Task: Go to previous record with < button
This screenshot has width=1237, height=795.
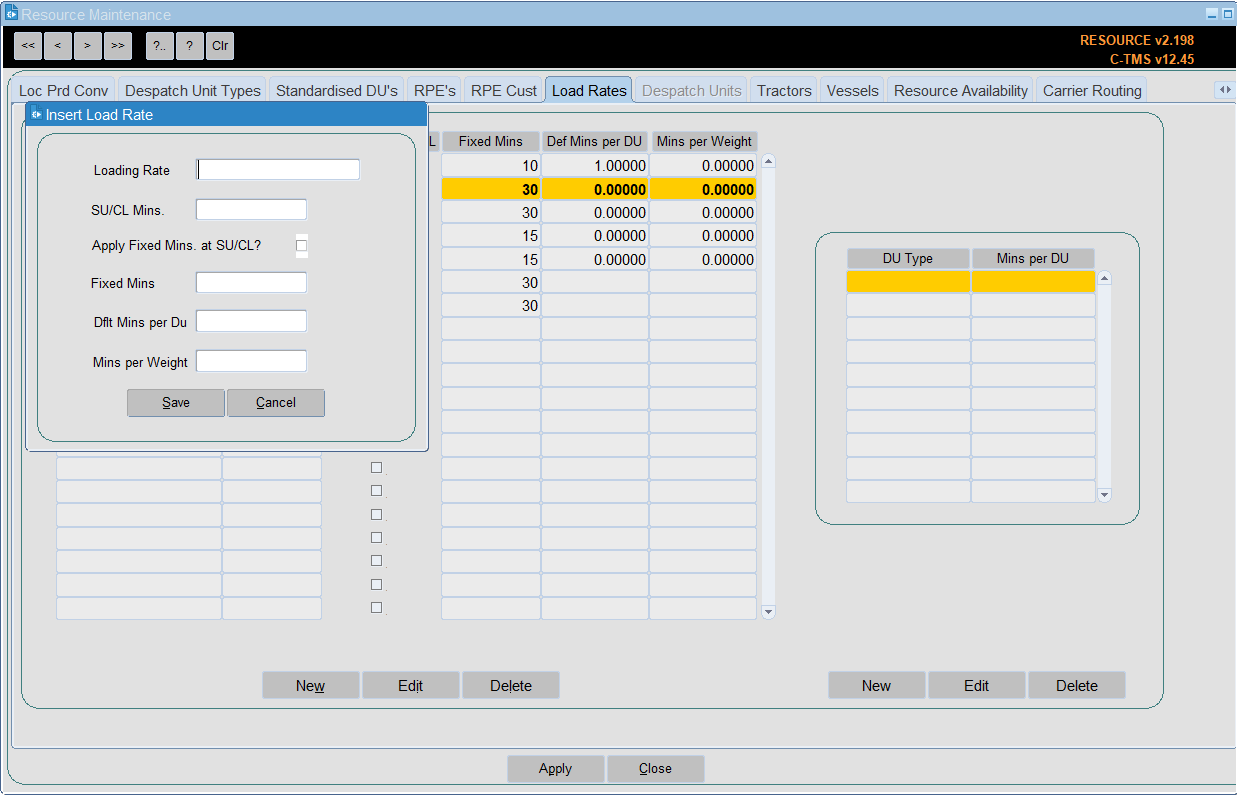Action: coord(58,45)
